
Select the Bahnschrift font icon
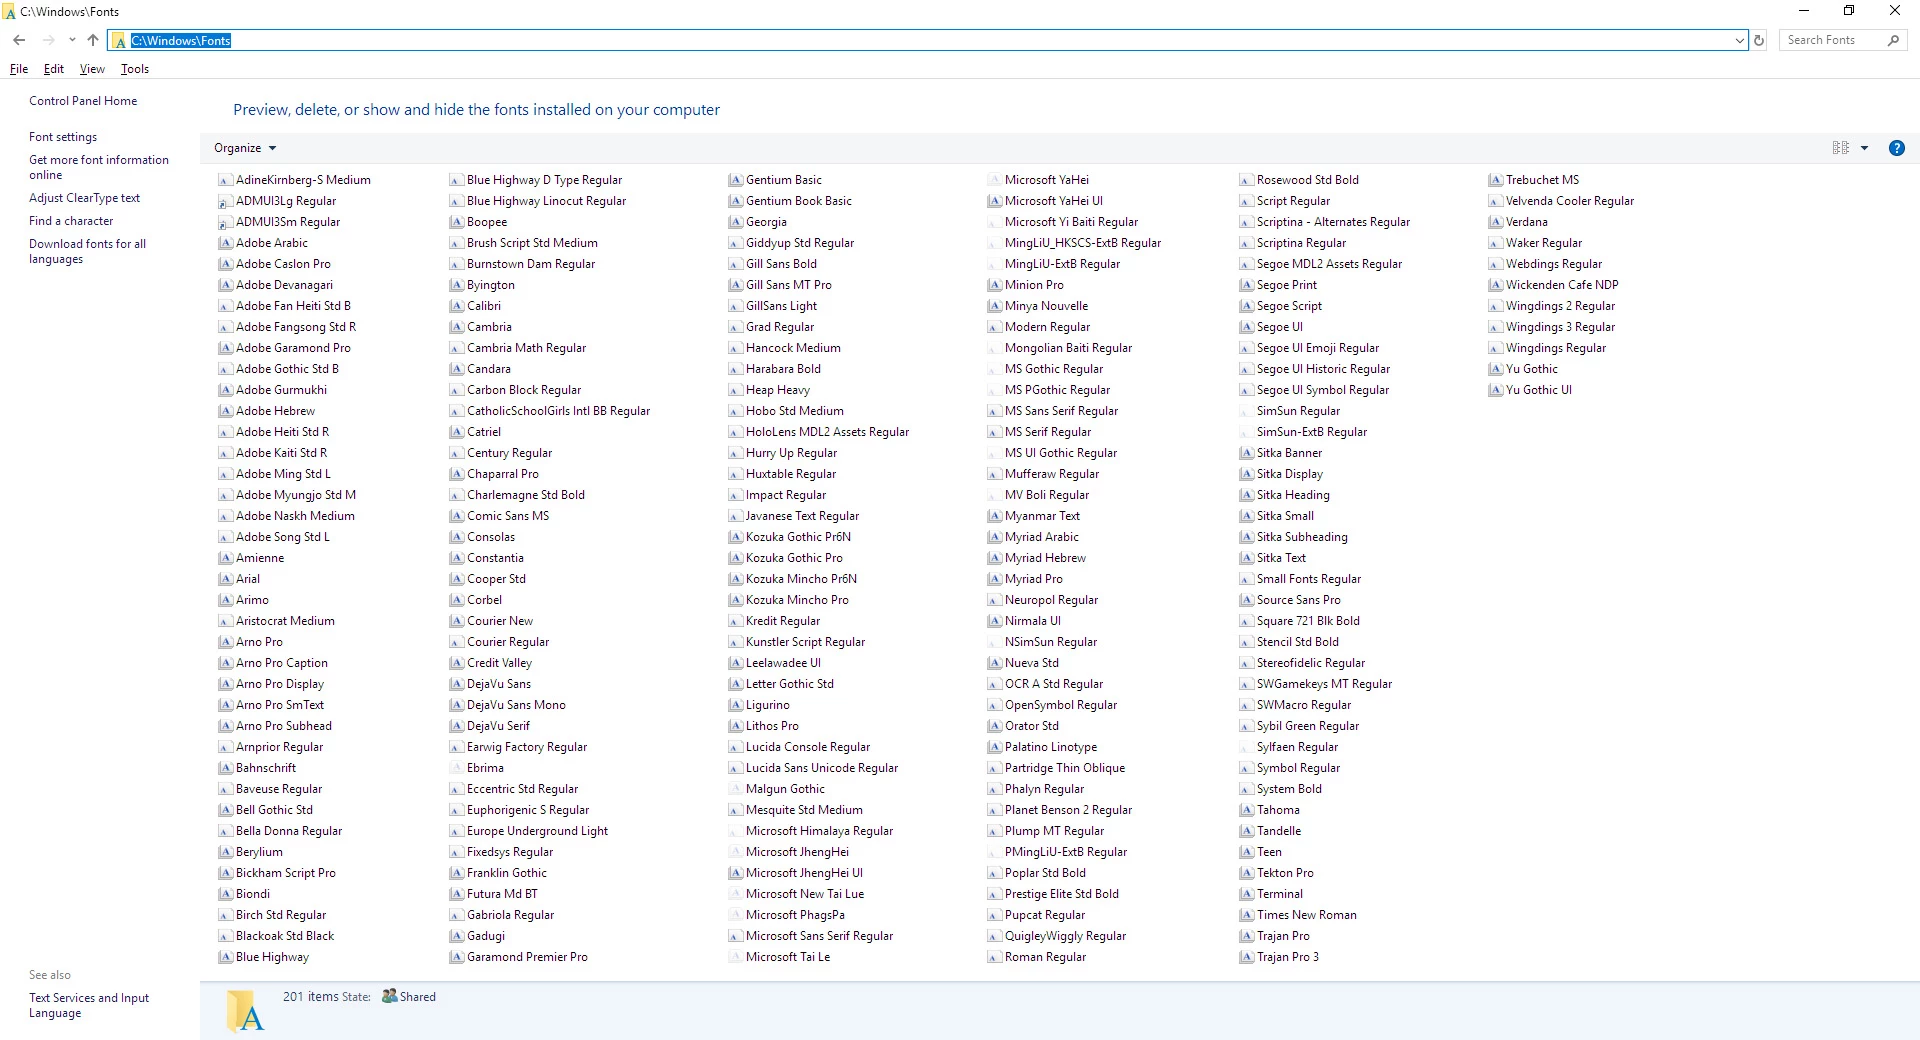[x=226, y=768]
